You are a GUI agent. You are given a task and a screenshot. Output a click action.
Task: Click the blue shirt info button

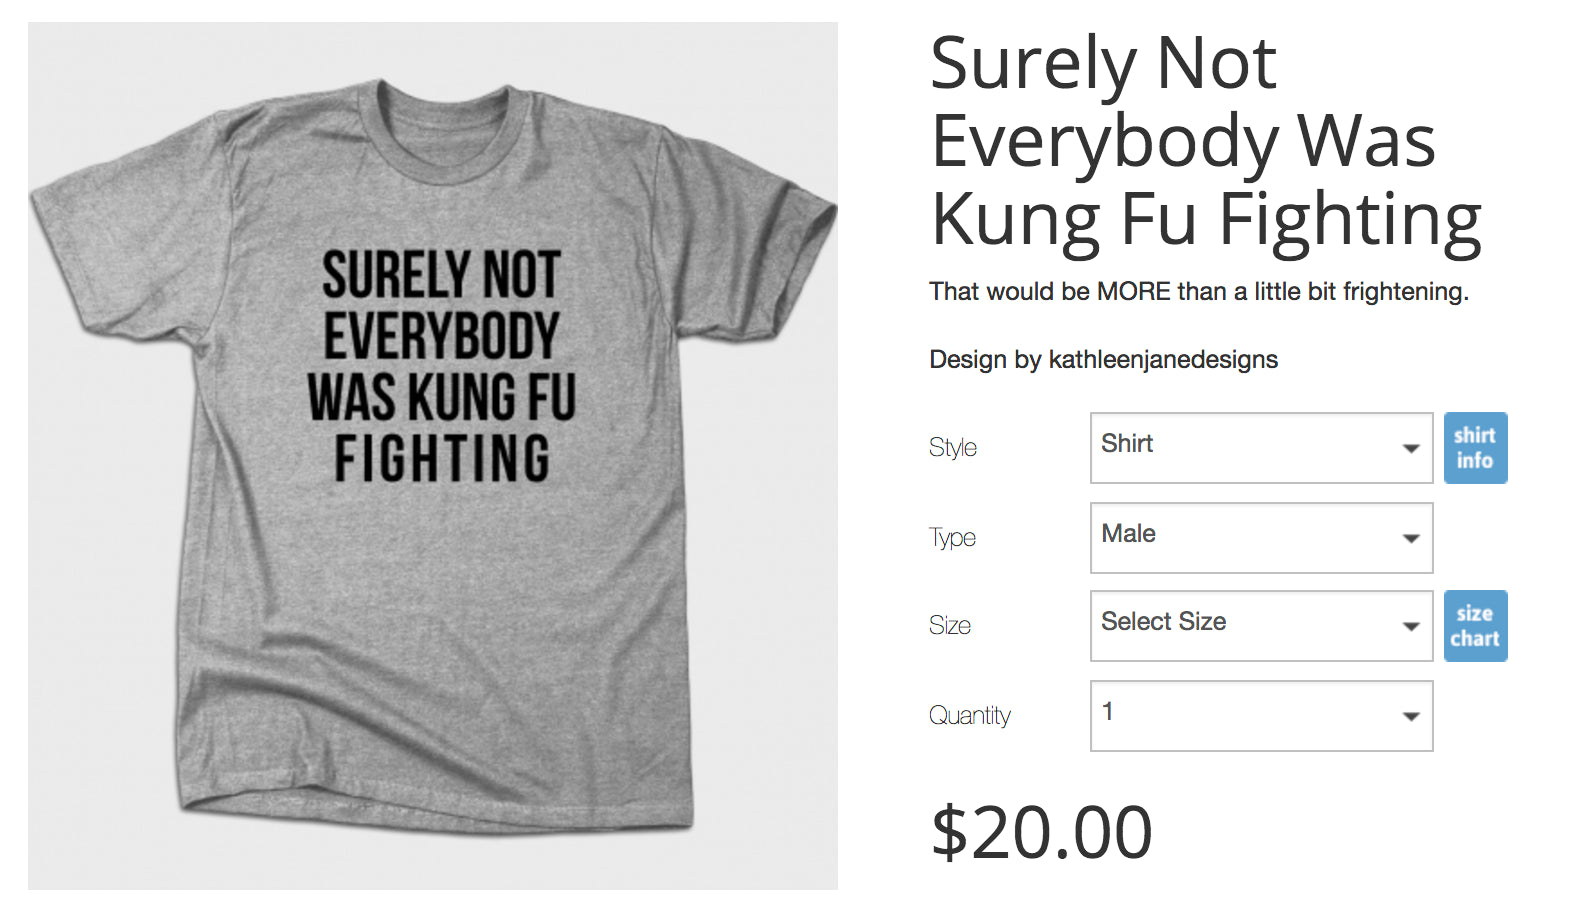(1475, 448)
